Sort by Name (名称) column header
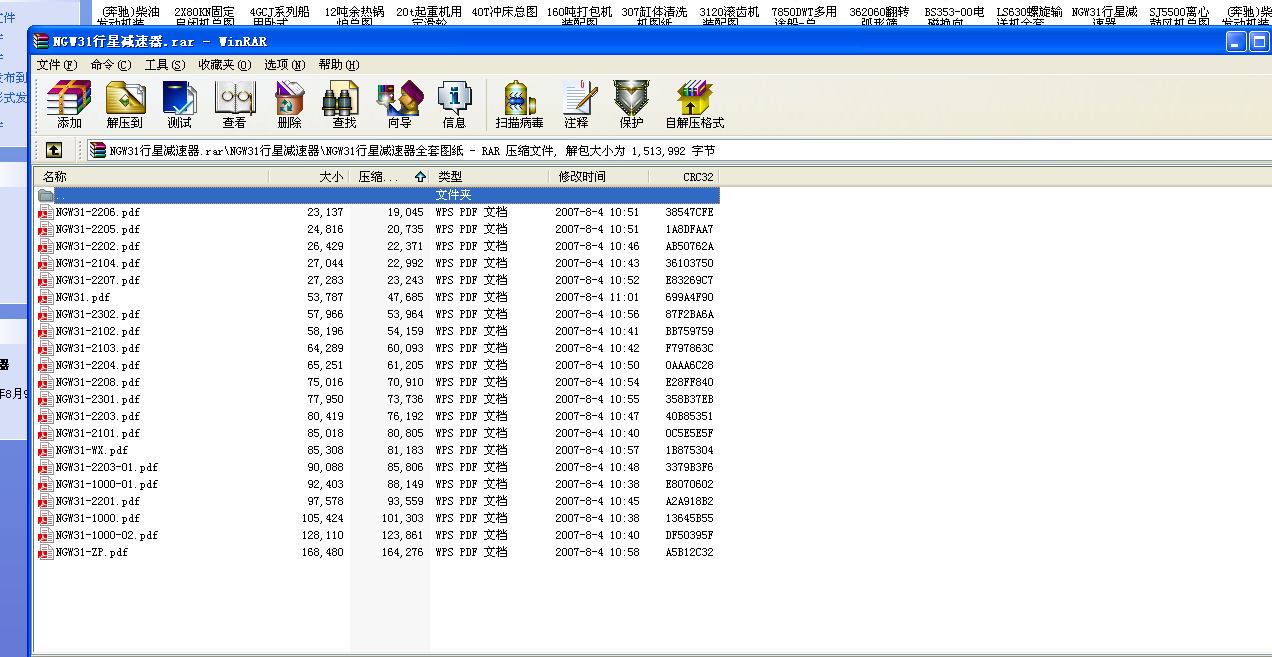The image size is (1272, 657). coord(153,177)
